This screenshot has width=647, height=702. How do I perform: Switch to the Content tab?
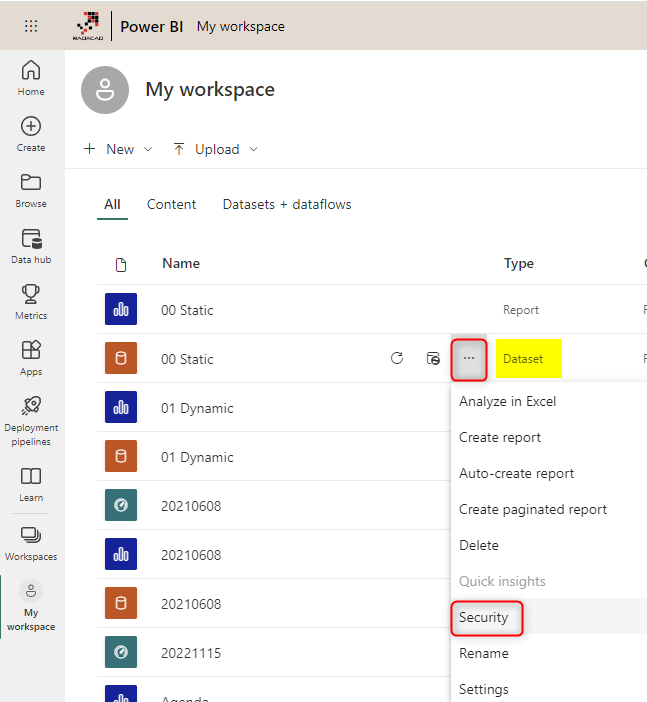(x=171, y=204)
